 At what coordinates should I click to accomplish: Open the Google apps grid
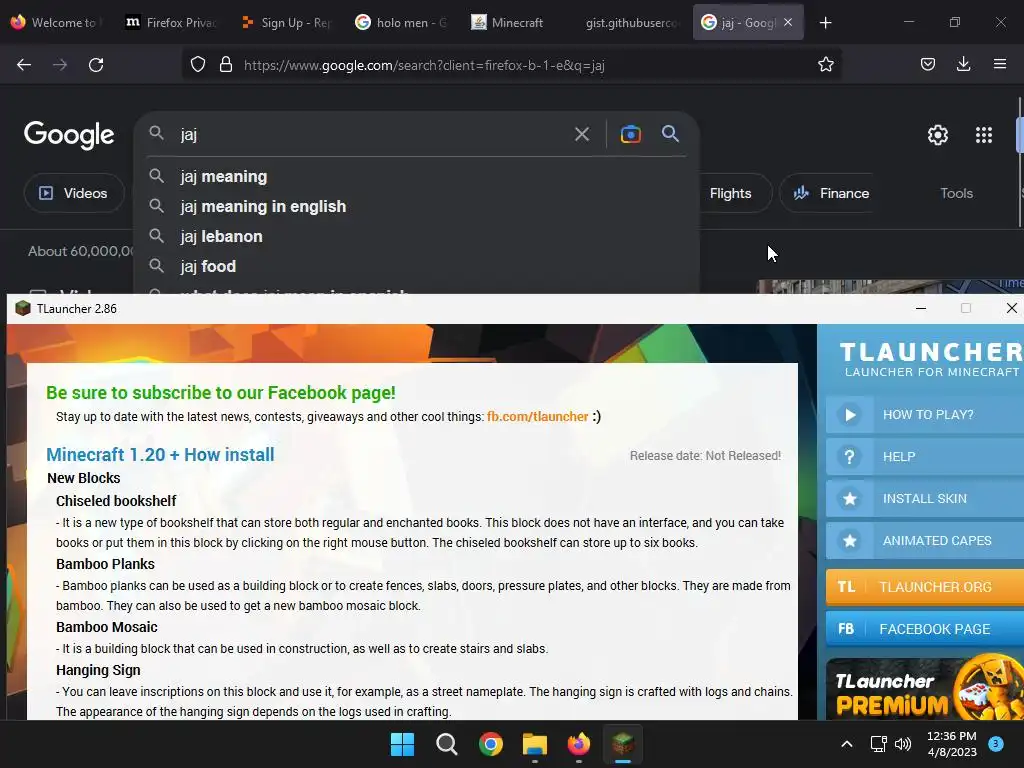(x=984, y=135)
